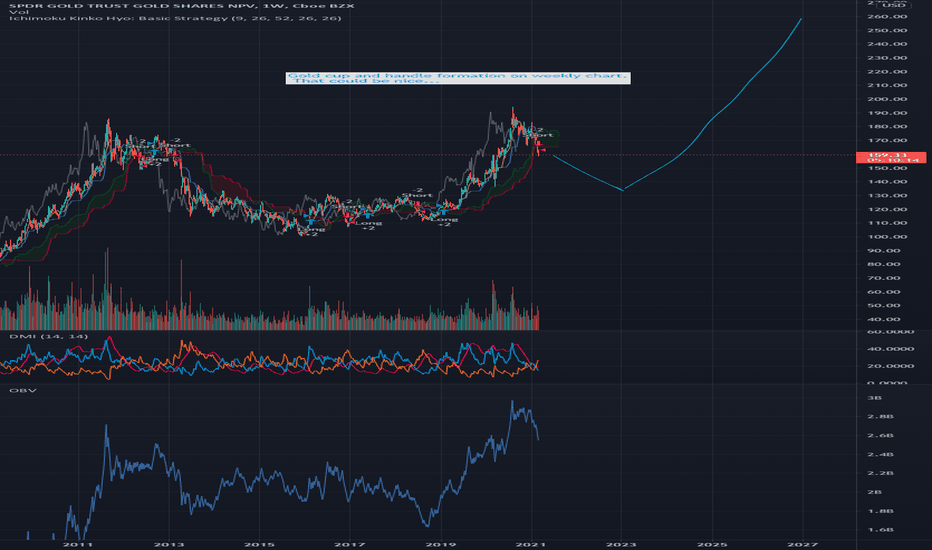Viewport: 932px width, 550px height.
Task: Click the 110.00 price axis label
Action: (x=887, y=223)
